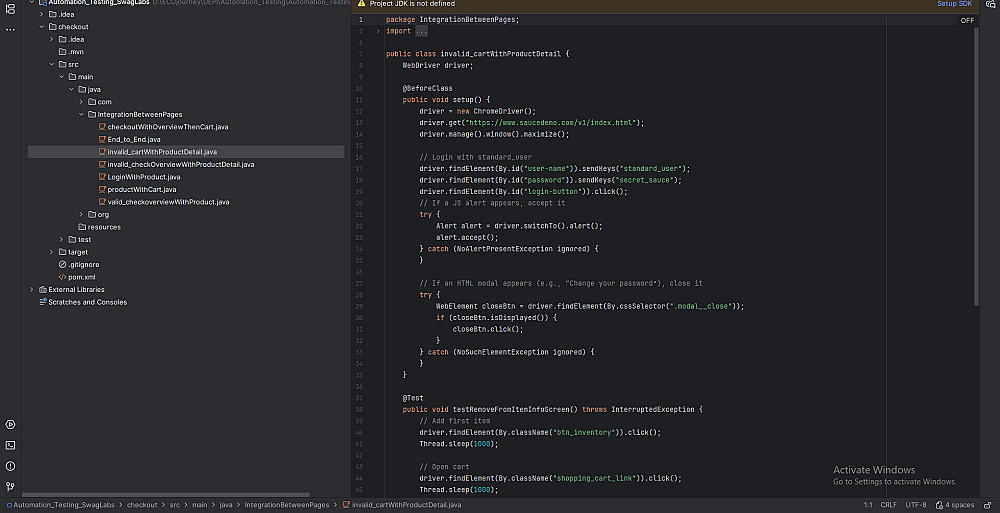Change CRLF line separator setting
1000x513 pixels.
[888, 505]
